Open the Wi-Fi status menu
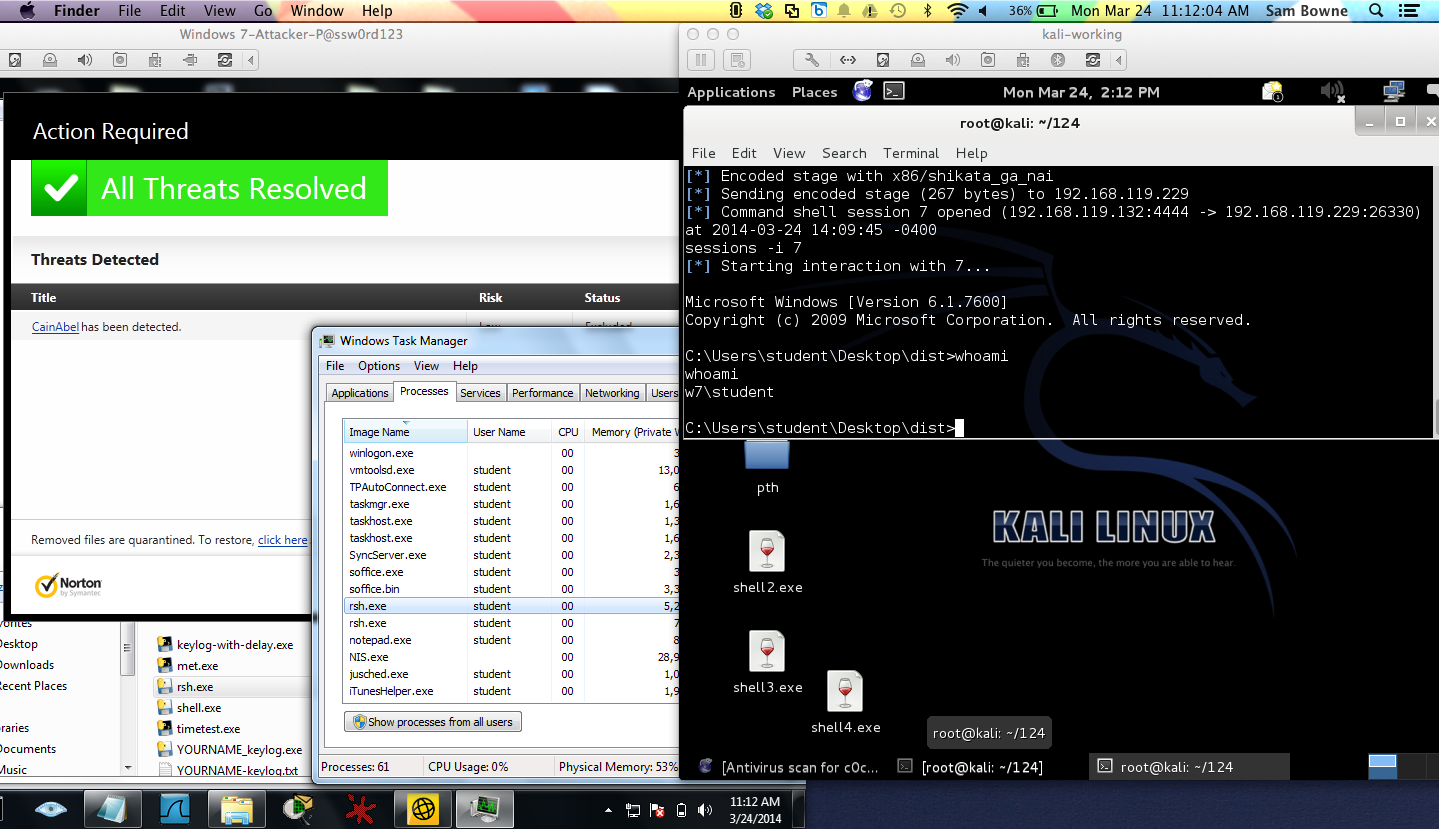The height and width of the screenshot is (829, 1439). 958,11
